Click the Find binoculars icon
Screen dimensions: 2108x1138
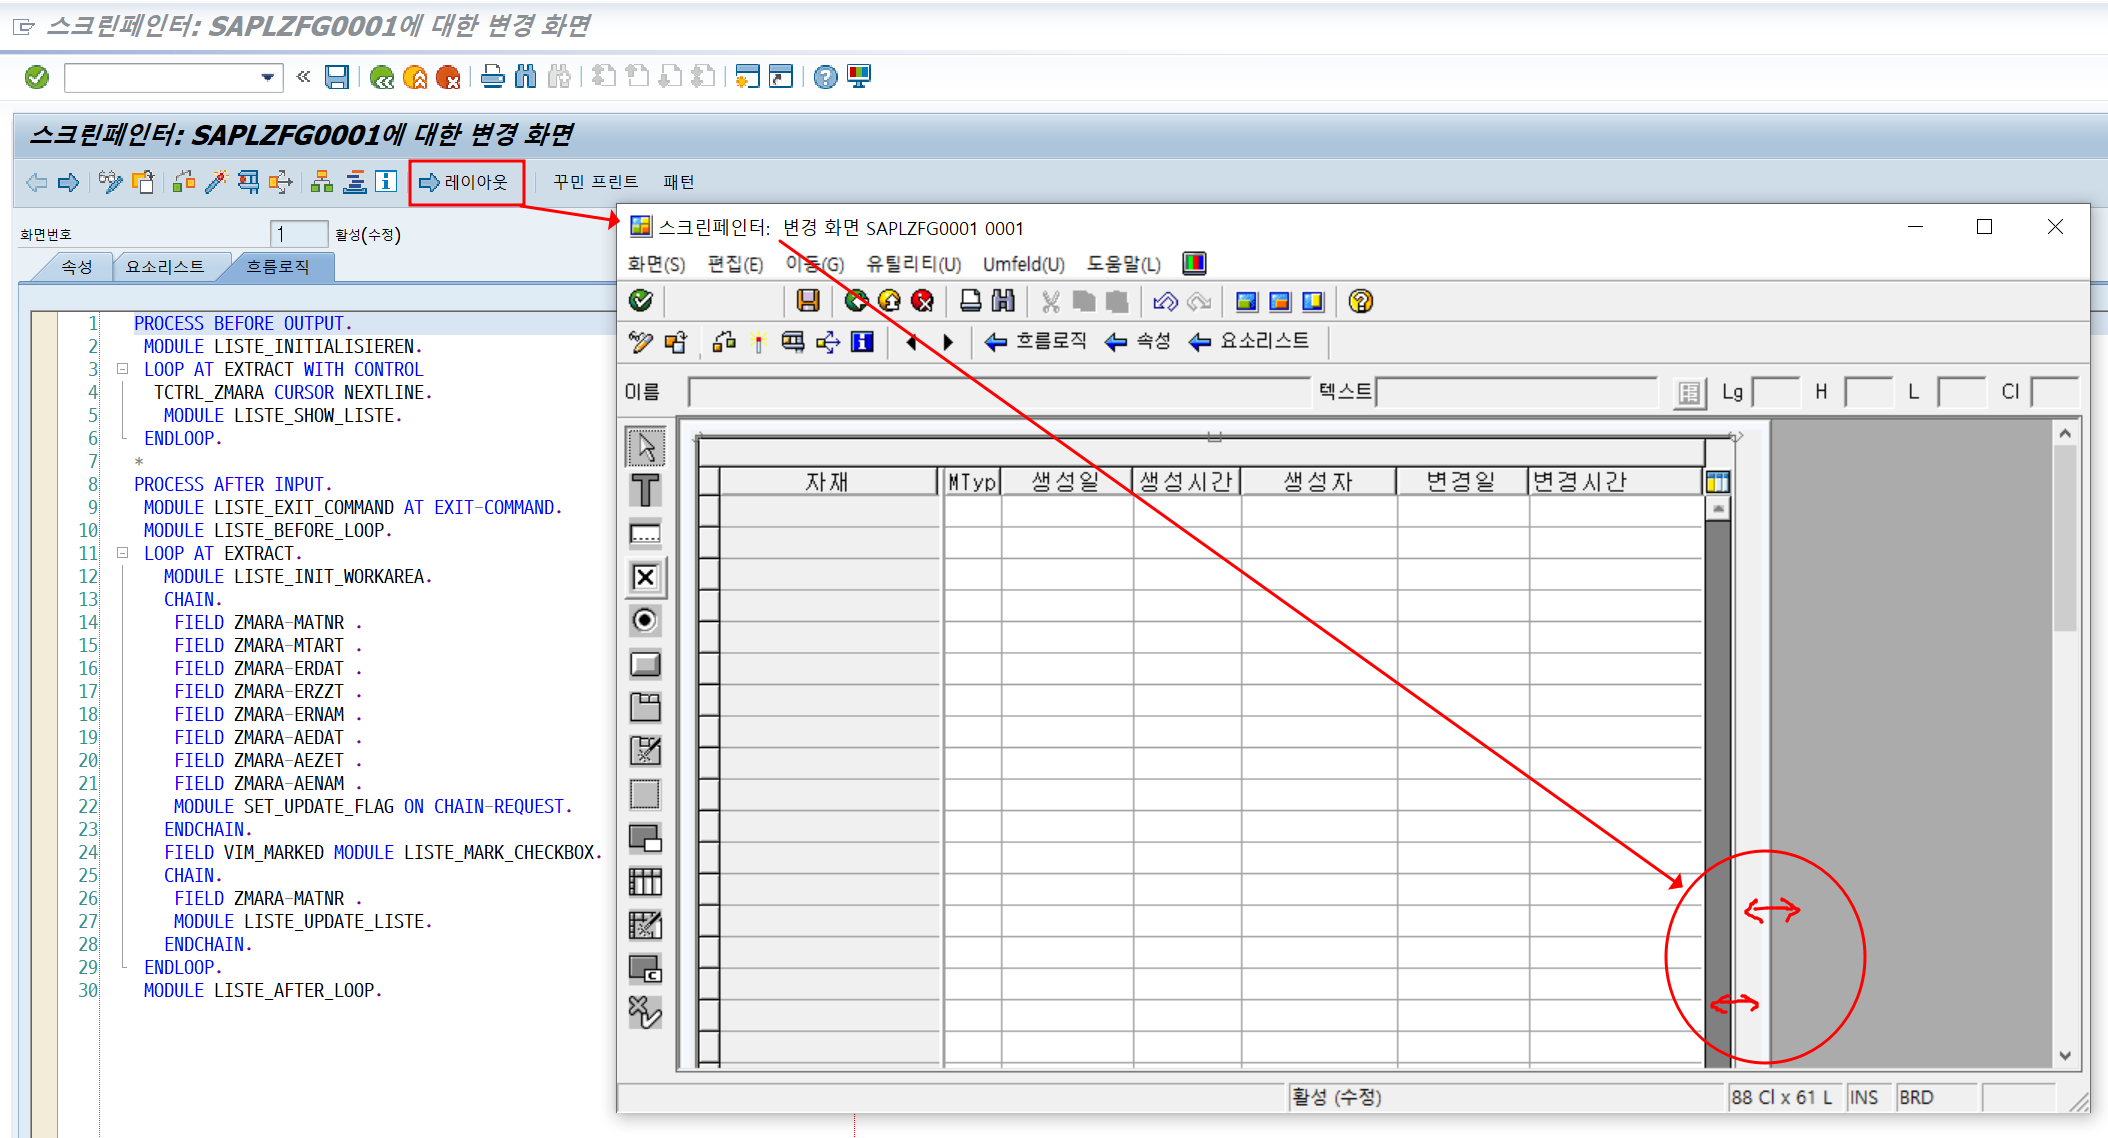point(525,77)
